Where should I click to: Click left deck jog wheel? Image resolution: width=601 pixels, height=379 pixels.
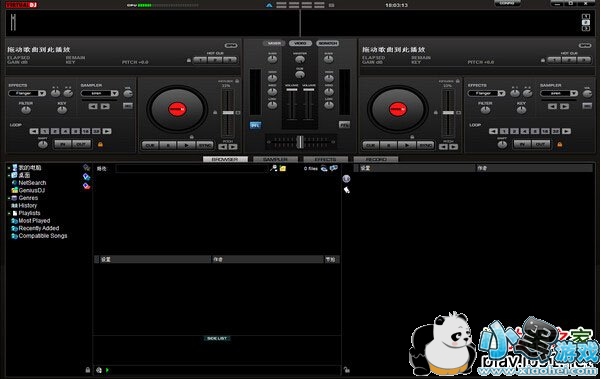point(177,109)
